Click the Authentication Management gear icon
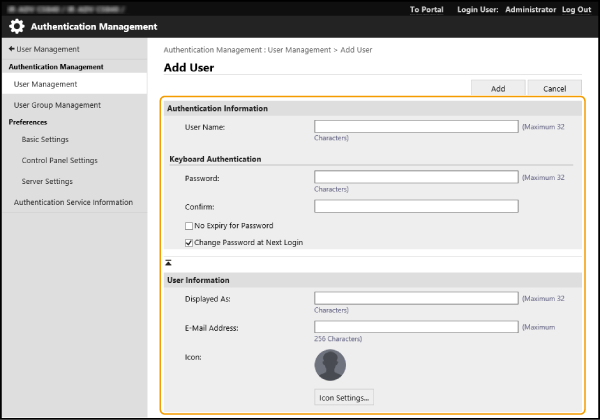 click(17, 27)
